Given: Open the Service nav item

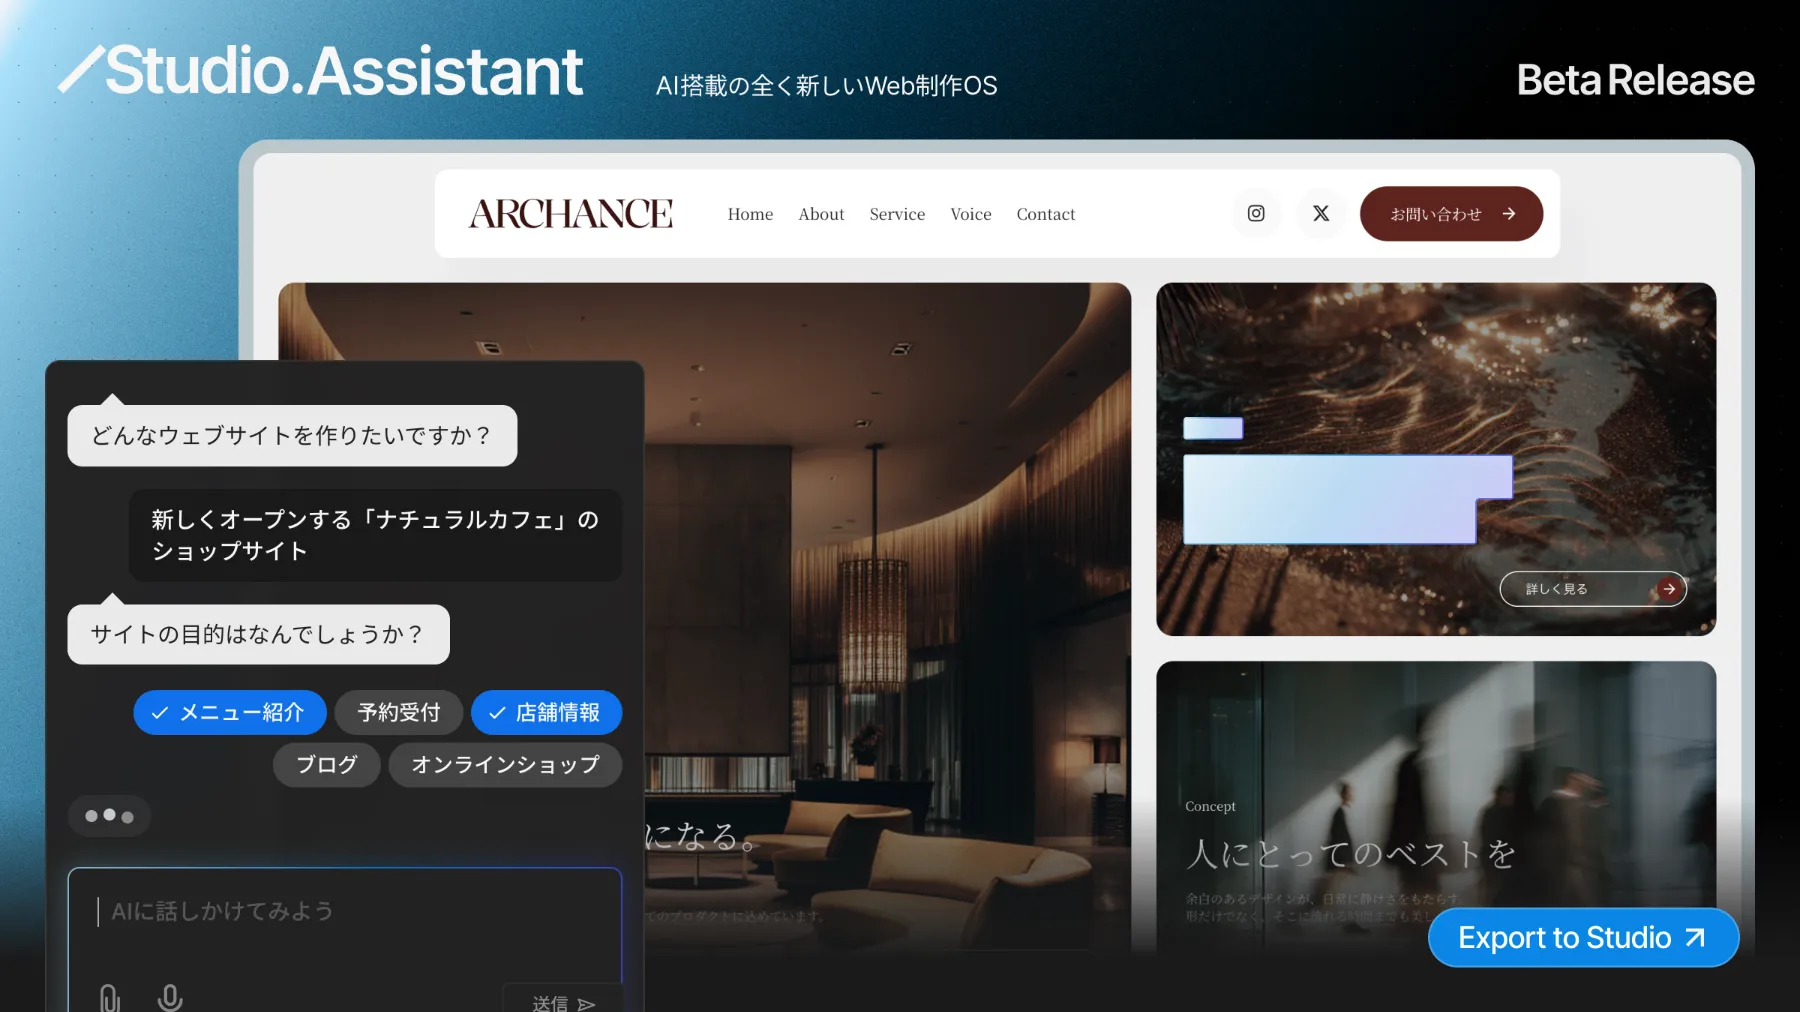Looking at the screenshot, I should 897,214.
